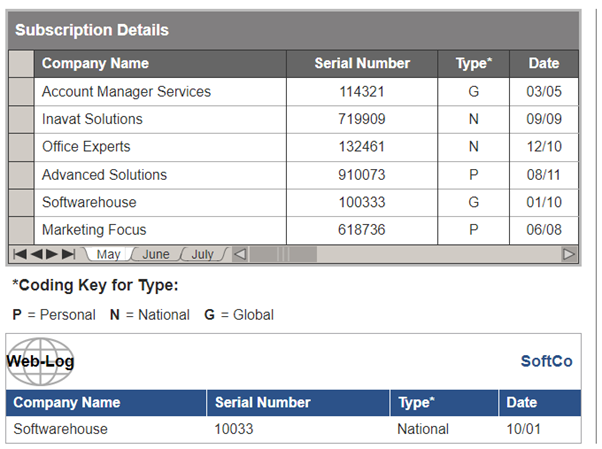Click next sheet navigation arrow
Viewport: 602px width, 449px height.
click(52, 254)
